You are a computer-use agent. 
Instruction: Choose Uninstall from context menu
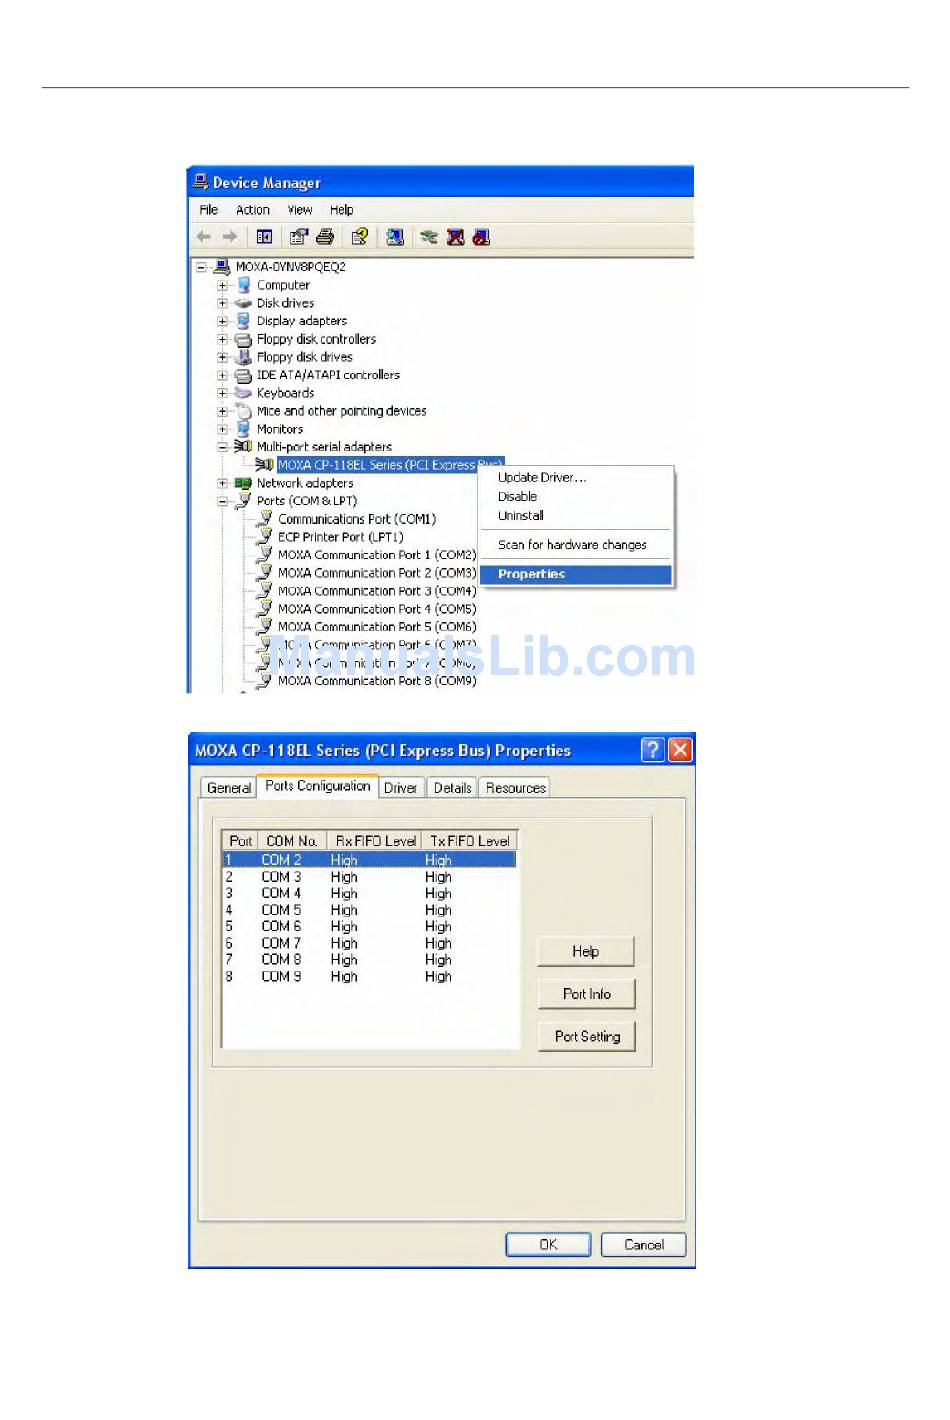(576, 516)
